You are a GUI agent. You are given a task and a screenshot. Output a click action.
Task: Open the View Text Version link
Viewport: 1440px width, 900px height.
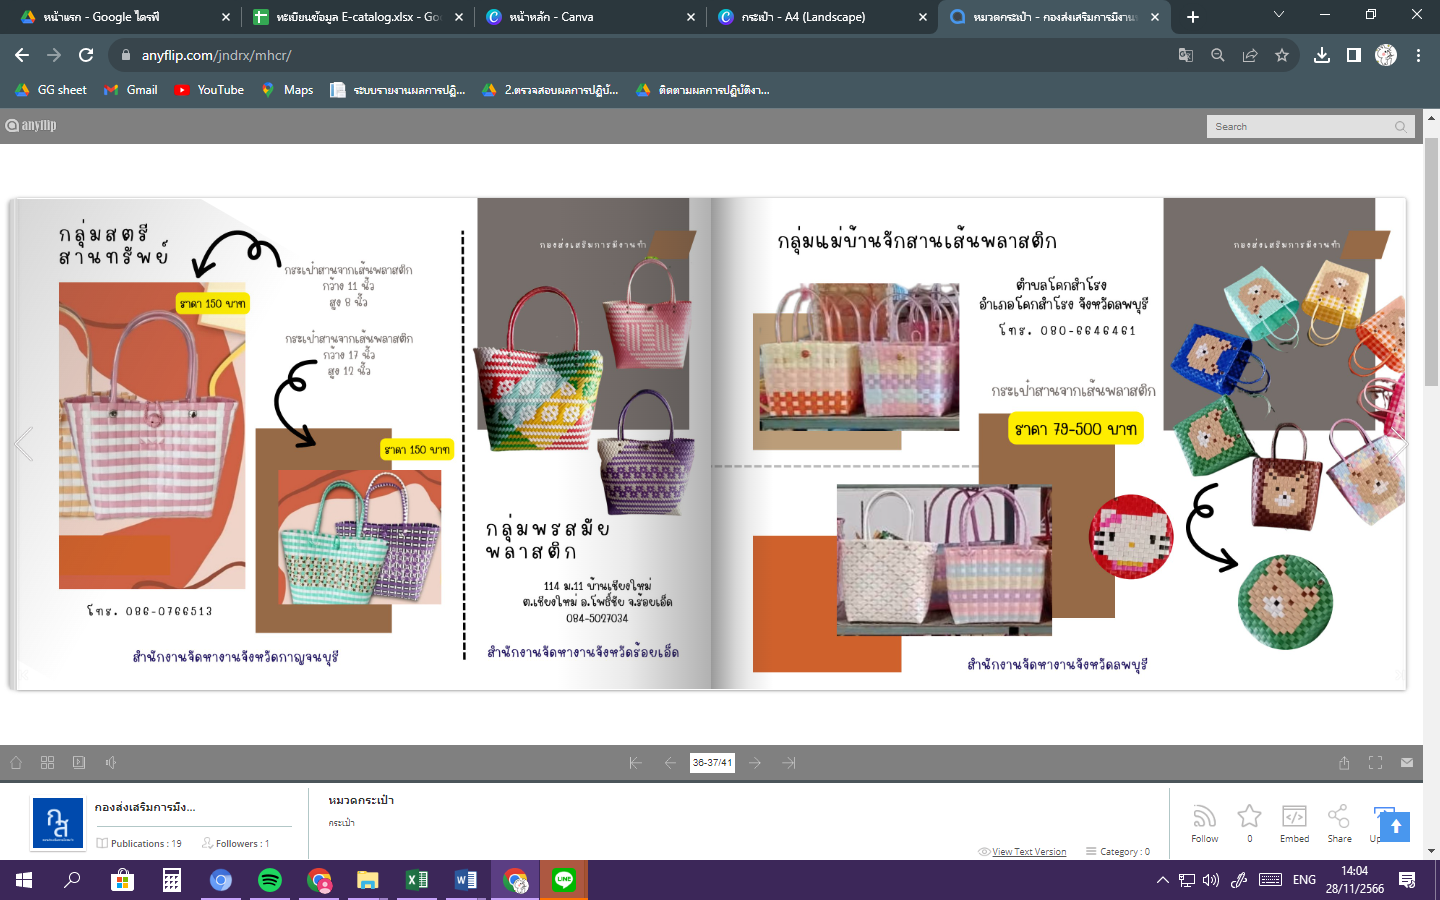point(1029,852)
